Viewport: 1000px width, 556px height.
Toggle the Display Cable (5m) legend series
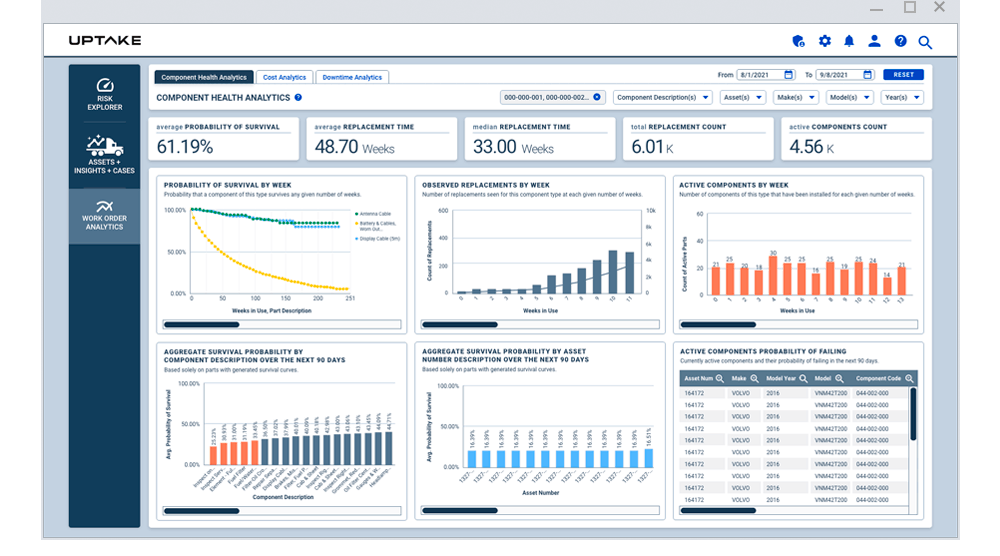380,239
